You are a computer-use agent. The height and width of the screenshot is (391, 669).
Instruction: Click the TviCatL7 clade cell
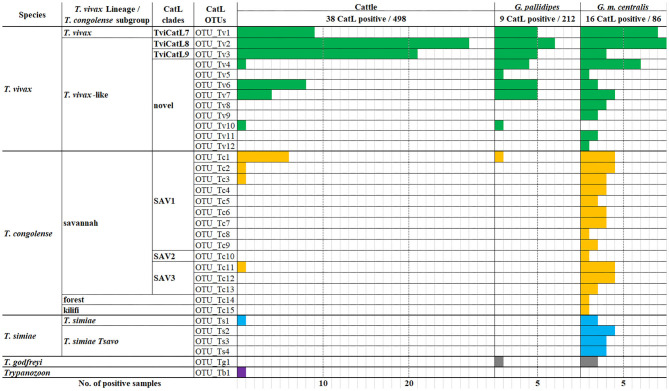[x=172, y=33]
